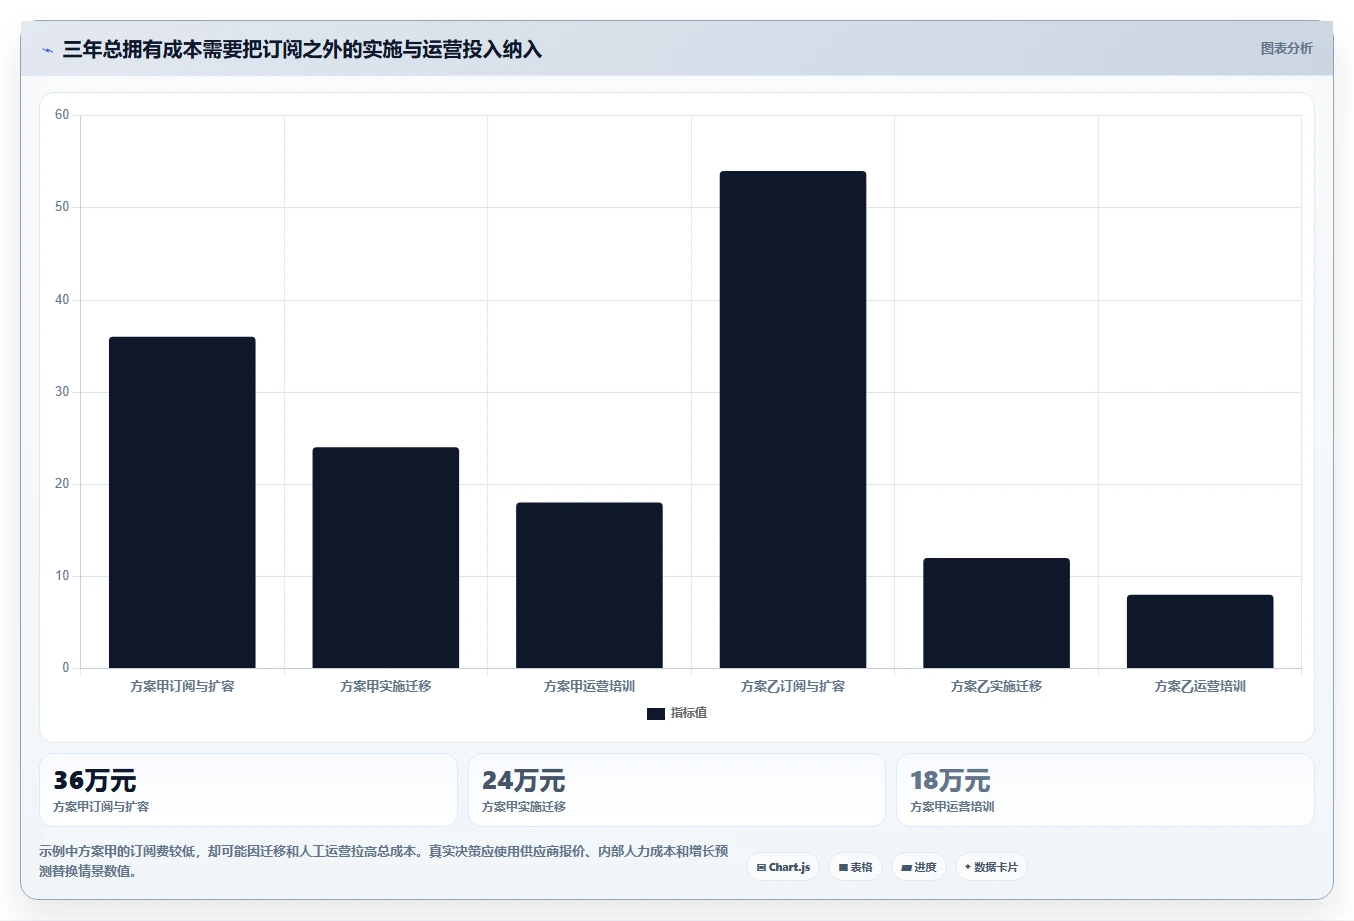Select the 方案甲订阅与扩容 bar

[x=182, y=502]
